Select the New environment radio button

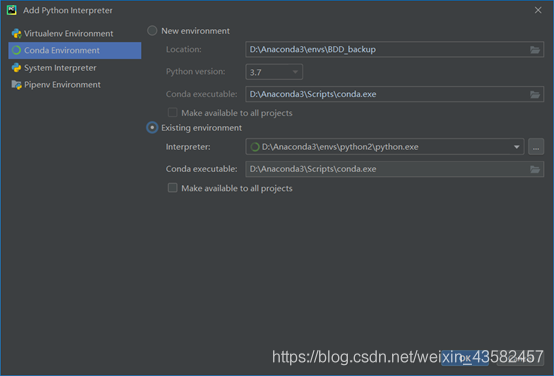pyautogui.click(x=152, y=31)
